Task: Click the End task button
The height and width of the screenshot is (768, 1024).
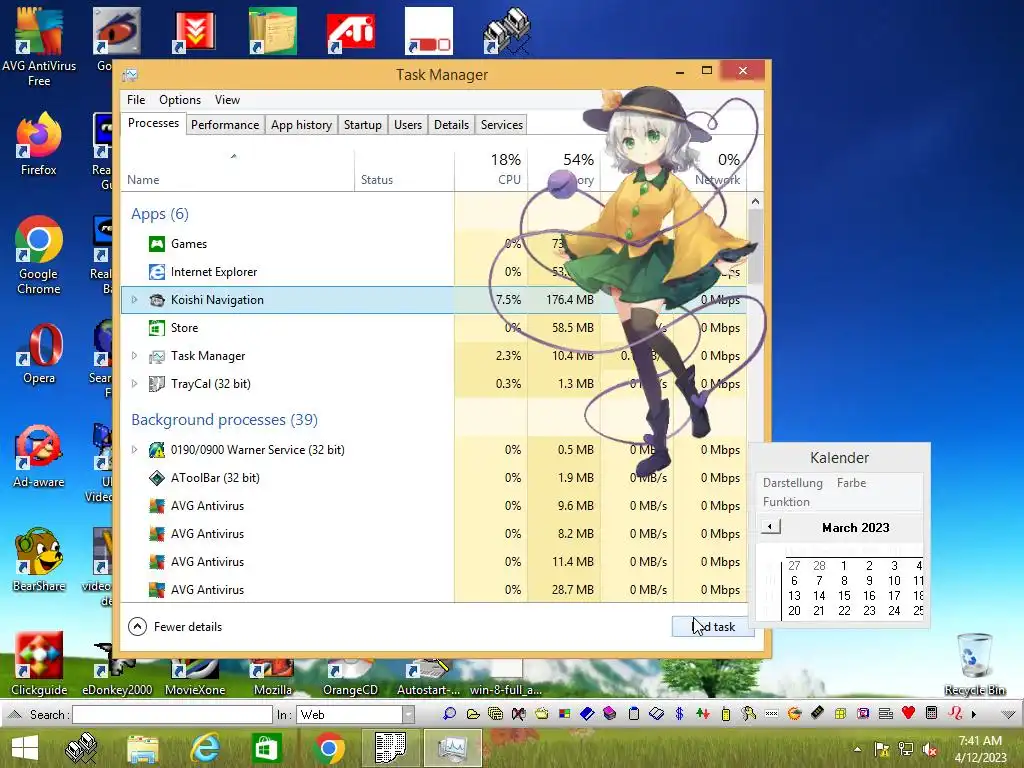Action: click(713, 627)
